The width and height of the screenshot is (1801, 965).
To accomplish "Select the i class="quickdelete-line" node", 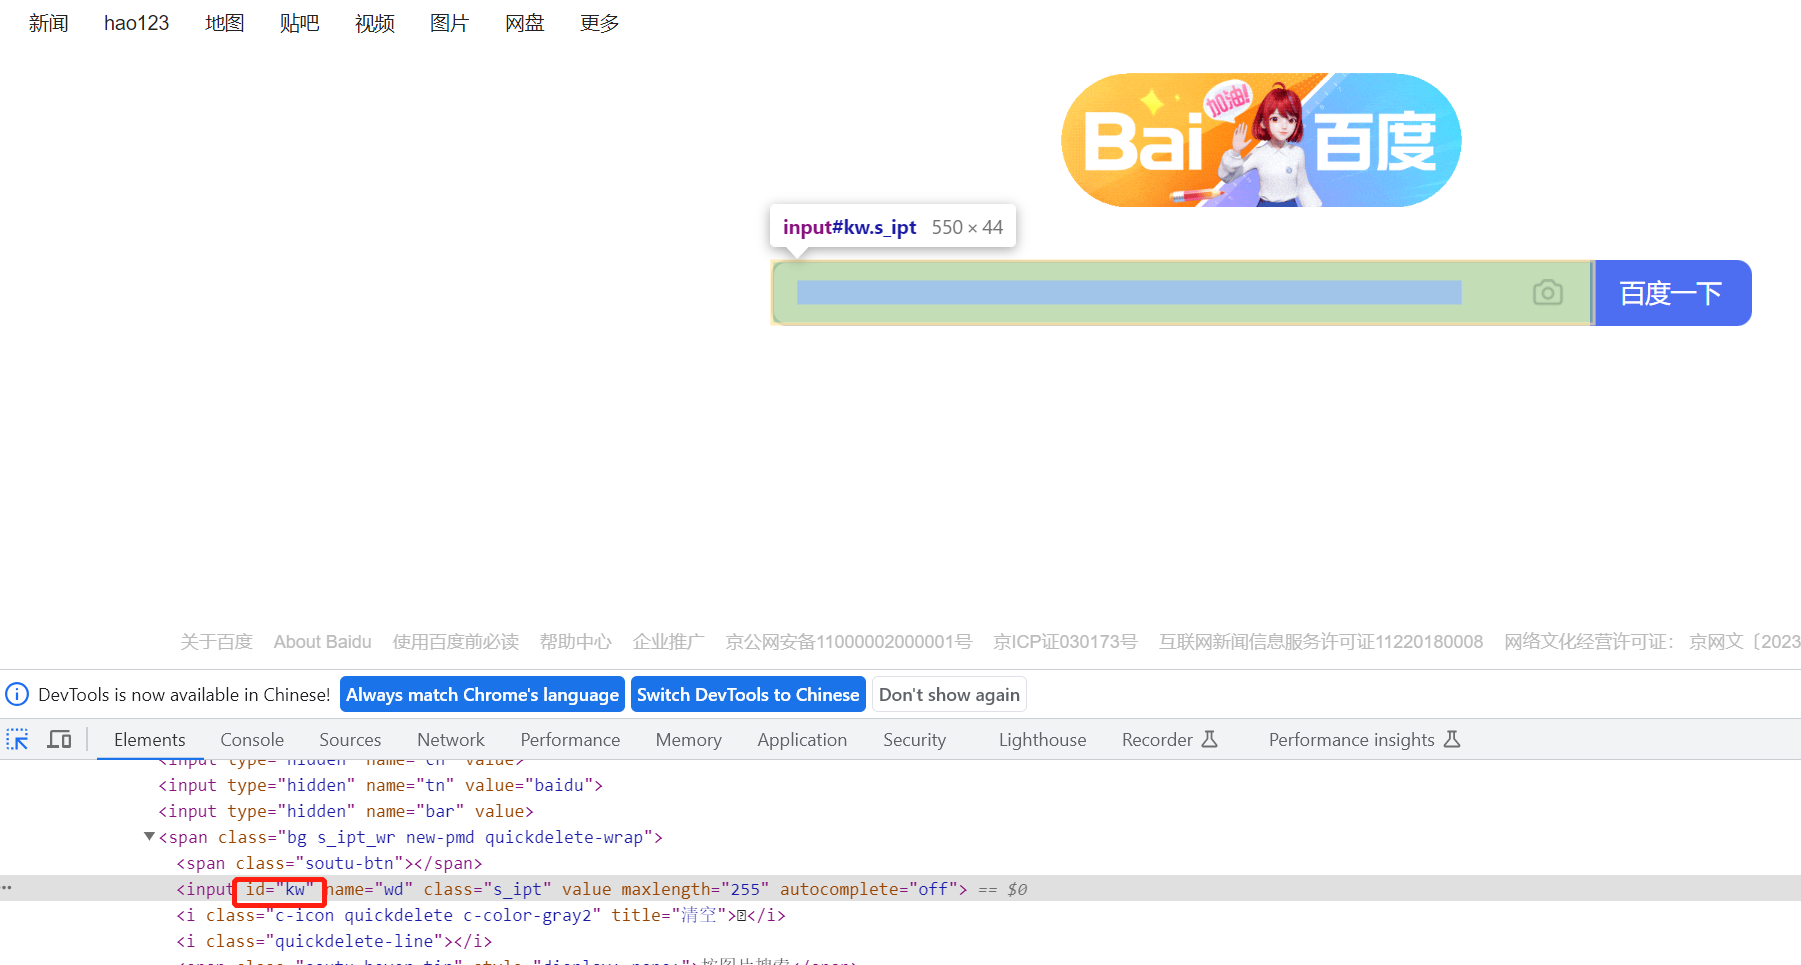I will pos(334,941).
